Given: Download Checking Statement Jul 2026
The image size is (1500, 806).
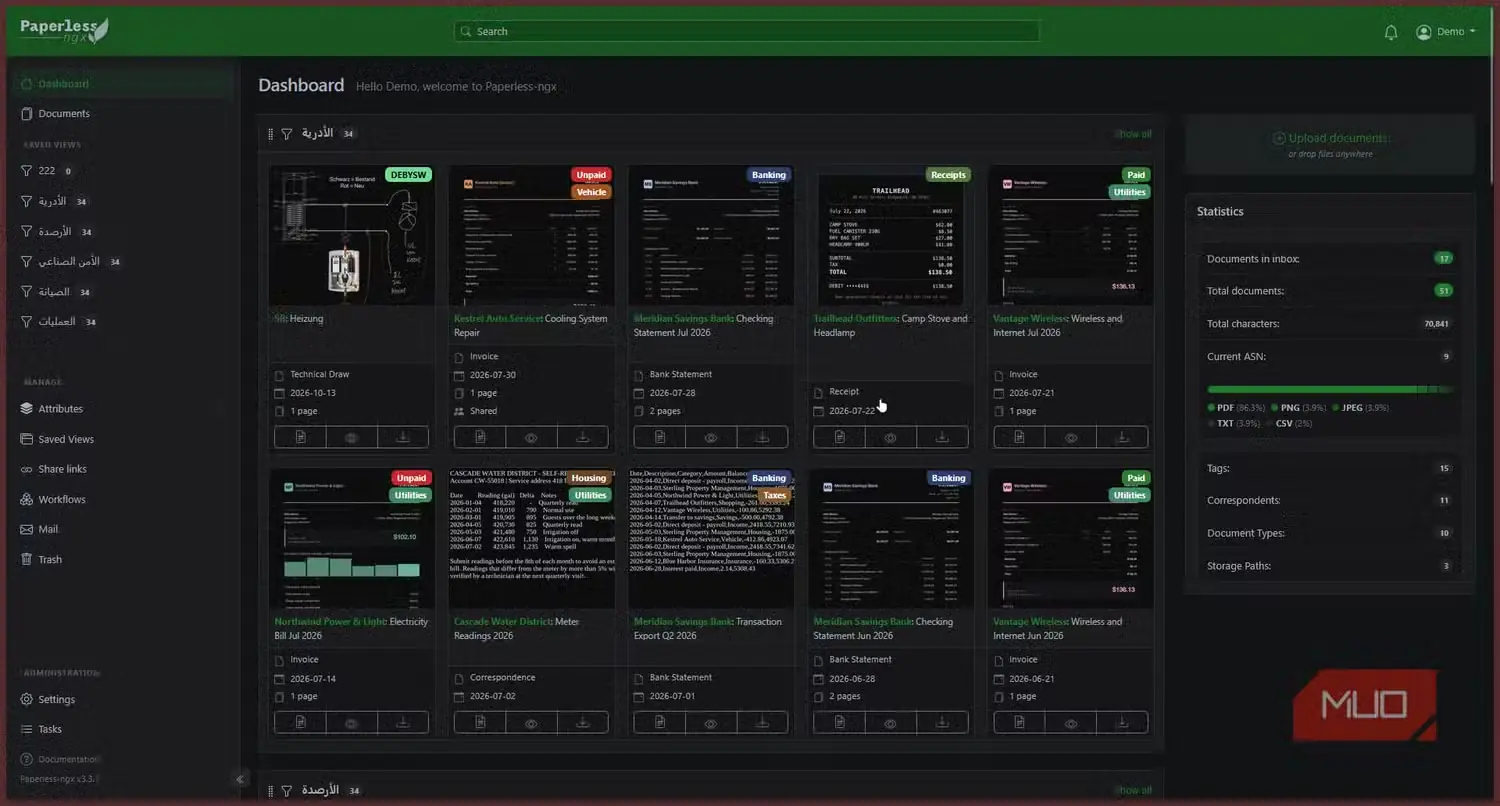Looking at the screenshot, I should pos(762,437).
